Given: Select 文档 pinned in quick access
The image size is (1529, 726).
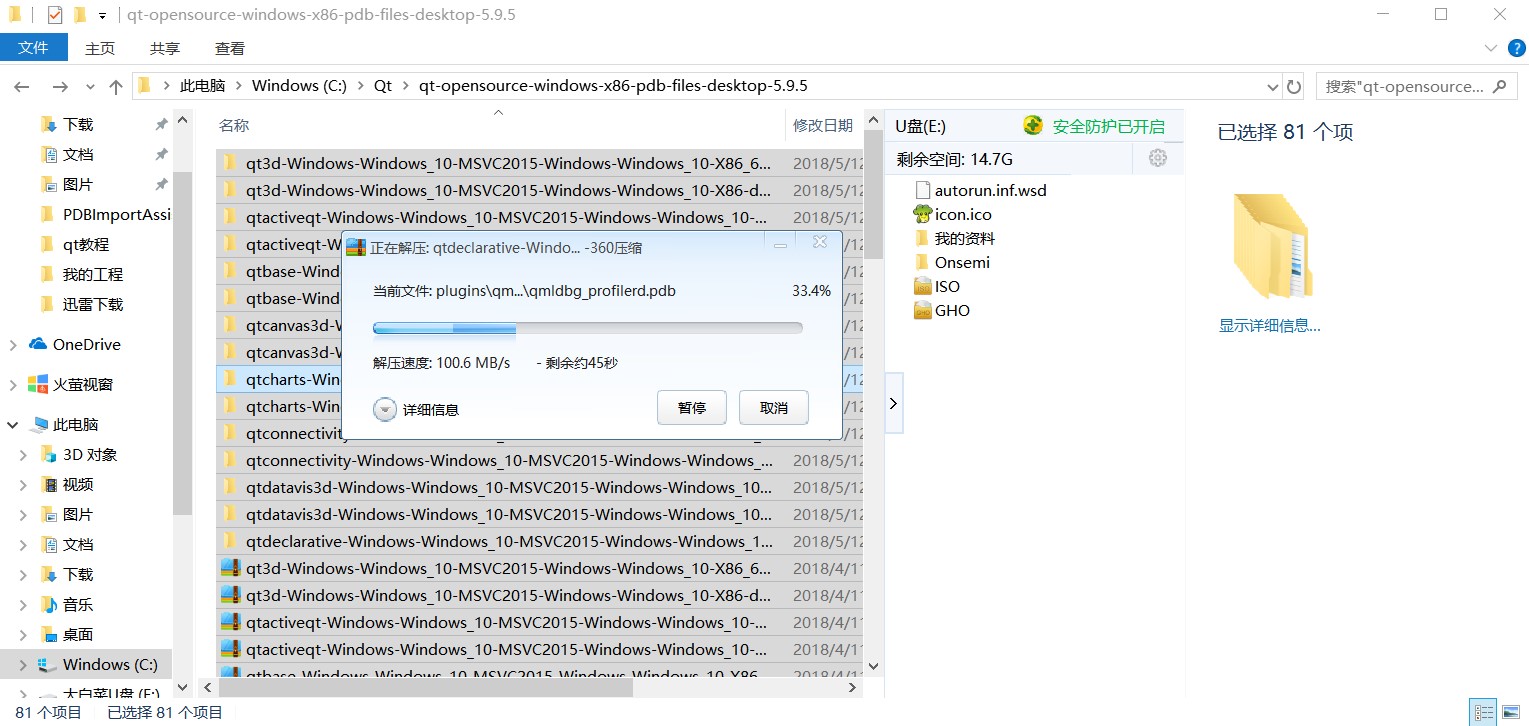Looking at the screenshot, I should [78, 154].
